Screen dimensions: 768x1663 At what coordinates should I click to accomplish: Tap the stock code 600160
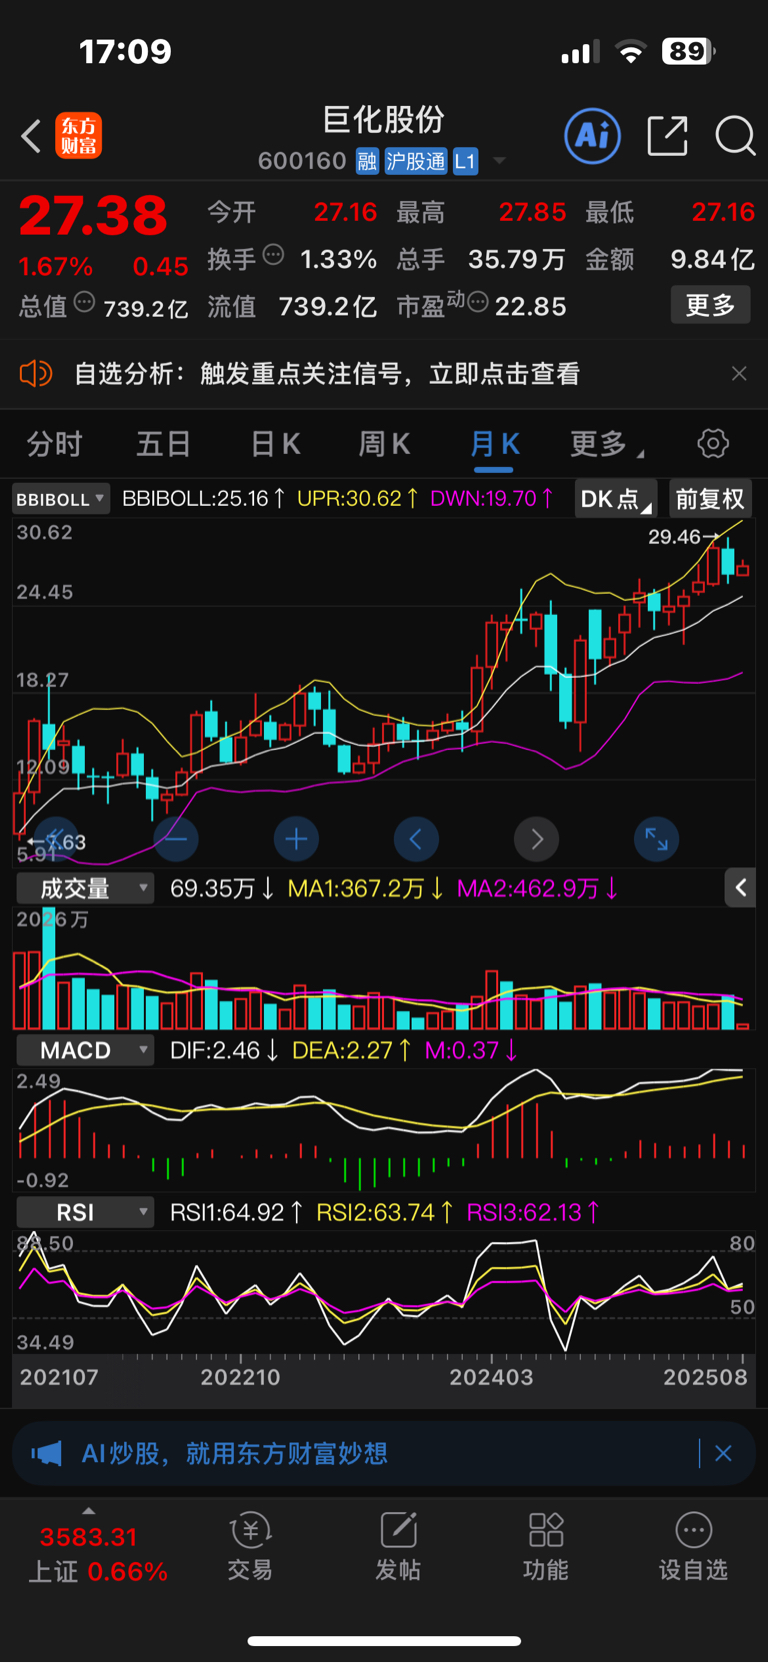pyautogui.click(x=302, y=161)
